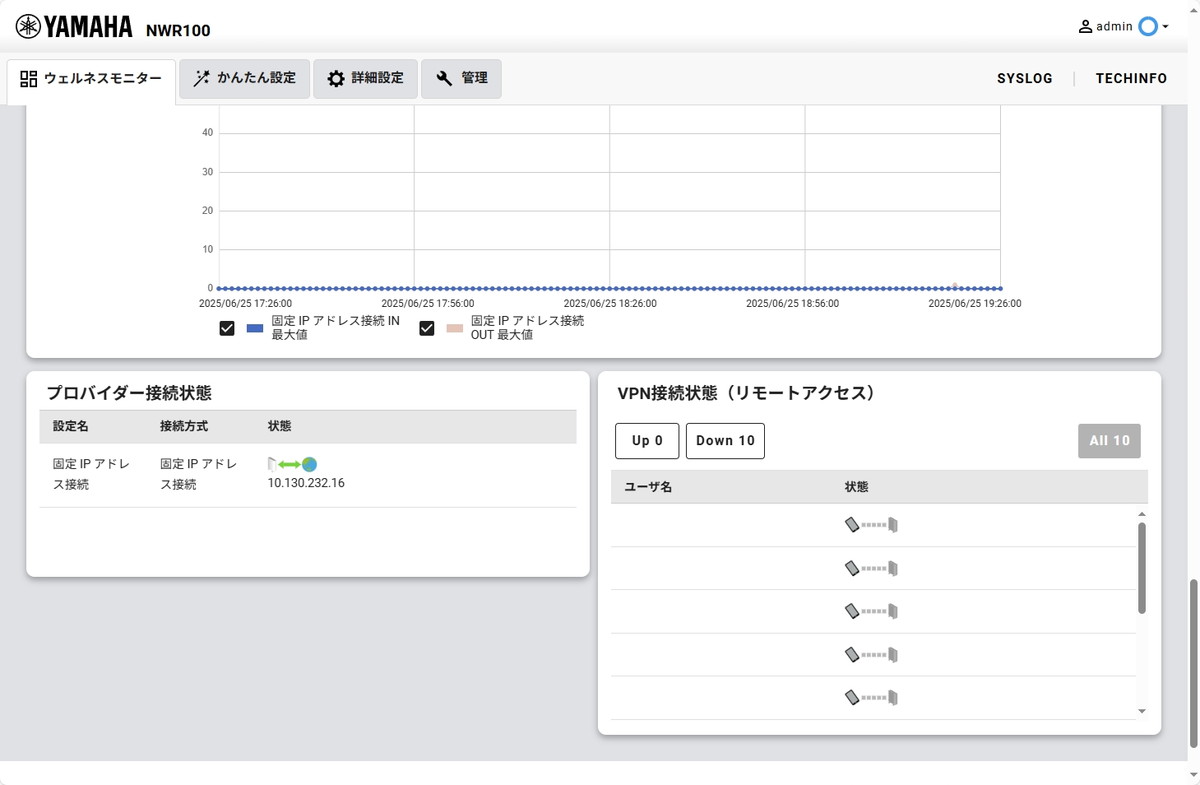Screen dimensions: 1200x785
Task: Open the SYSLOG link
Action: pyautogui.click(x=1025, y=78)
